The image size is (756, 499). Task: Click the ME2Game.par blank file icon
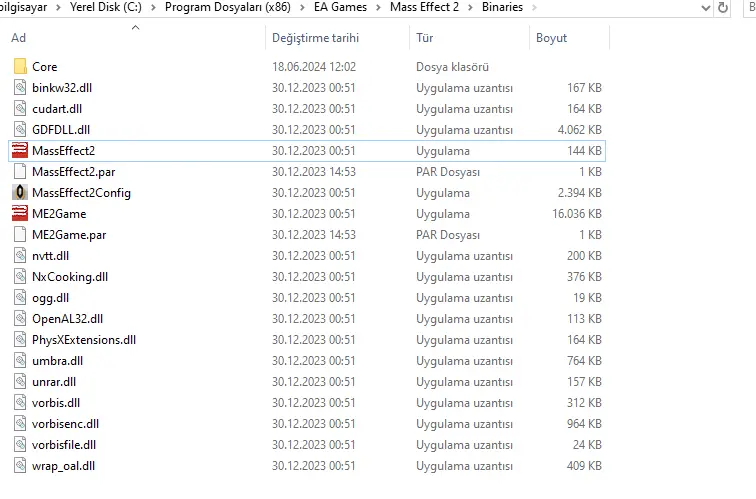[20, 235]
